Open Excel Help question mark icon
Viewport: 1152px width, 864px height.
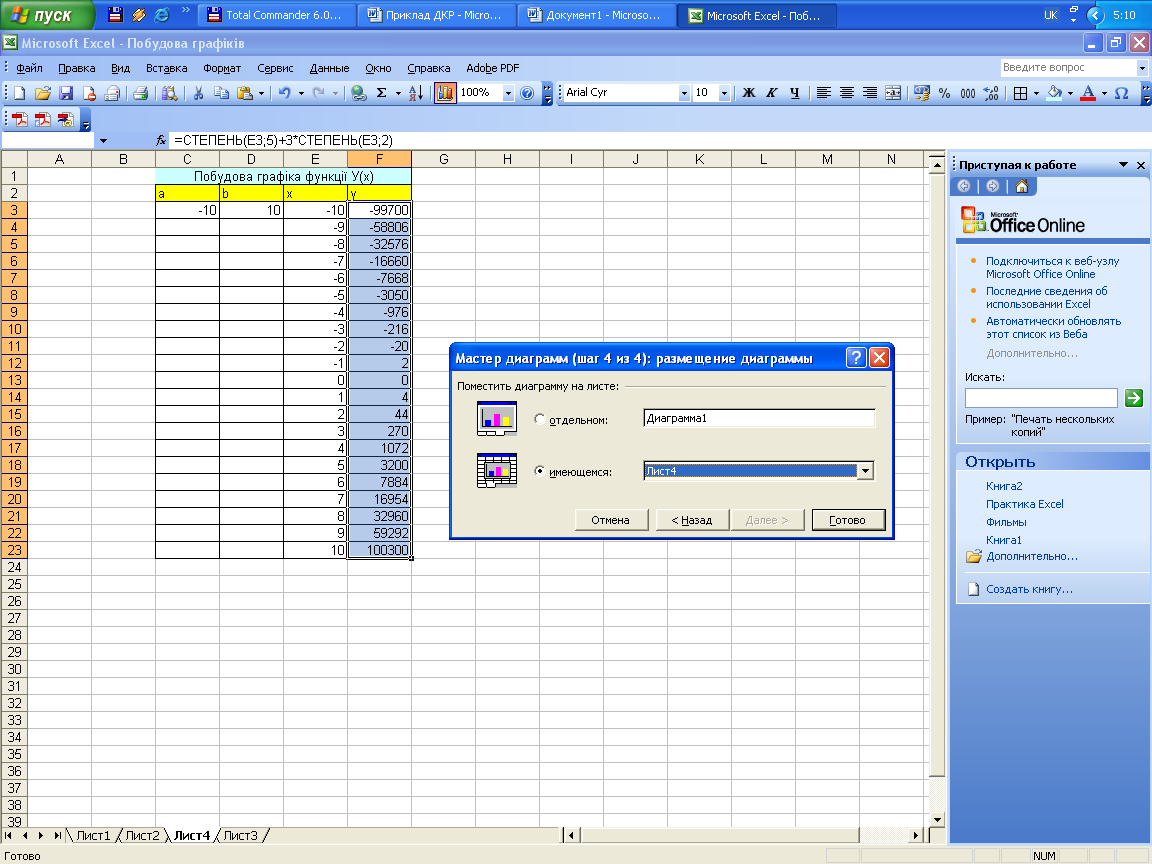click(x=527, y=93)
